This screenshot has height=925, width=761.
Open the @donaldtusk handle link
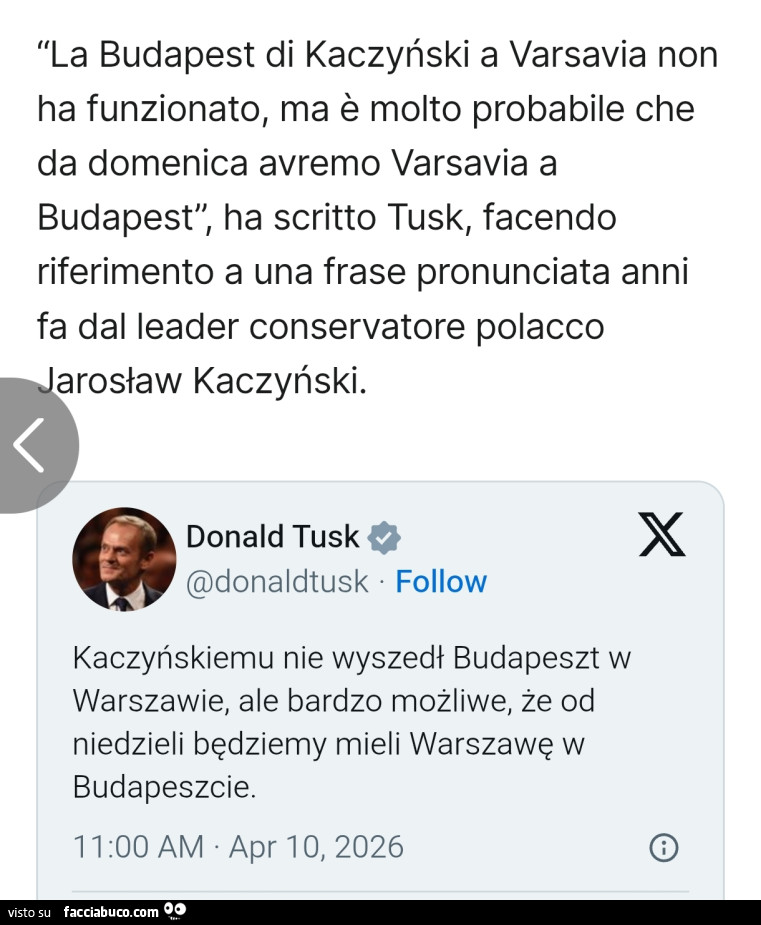pyautogui.click(x=277, y=581)
